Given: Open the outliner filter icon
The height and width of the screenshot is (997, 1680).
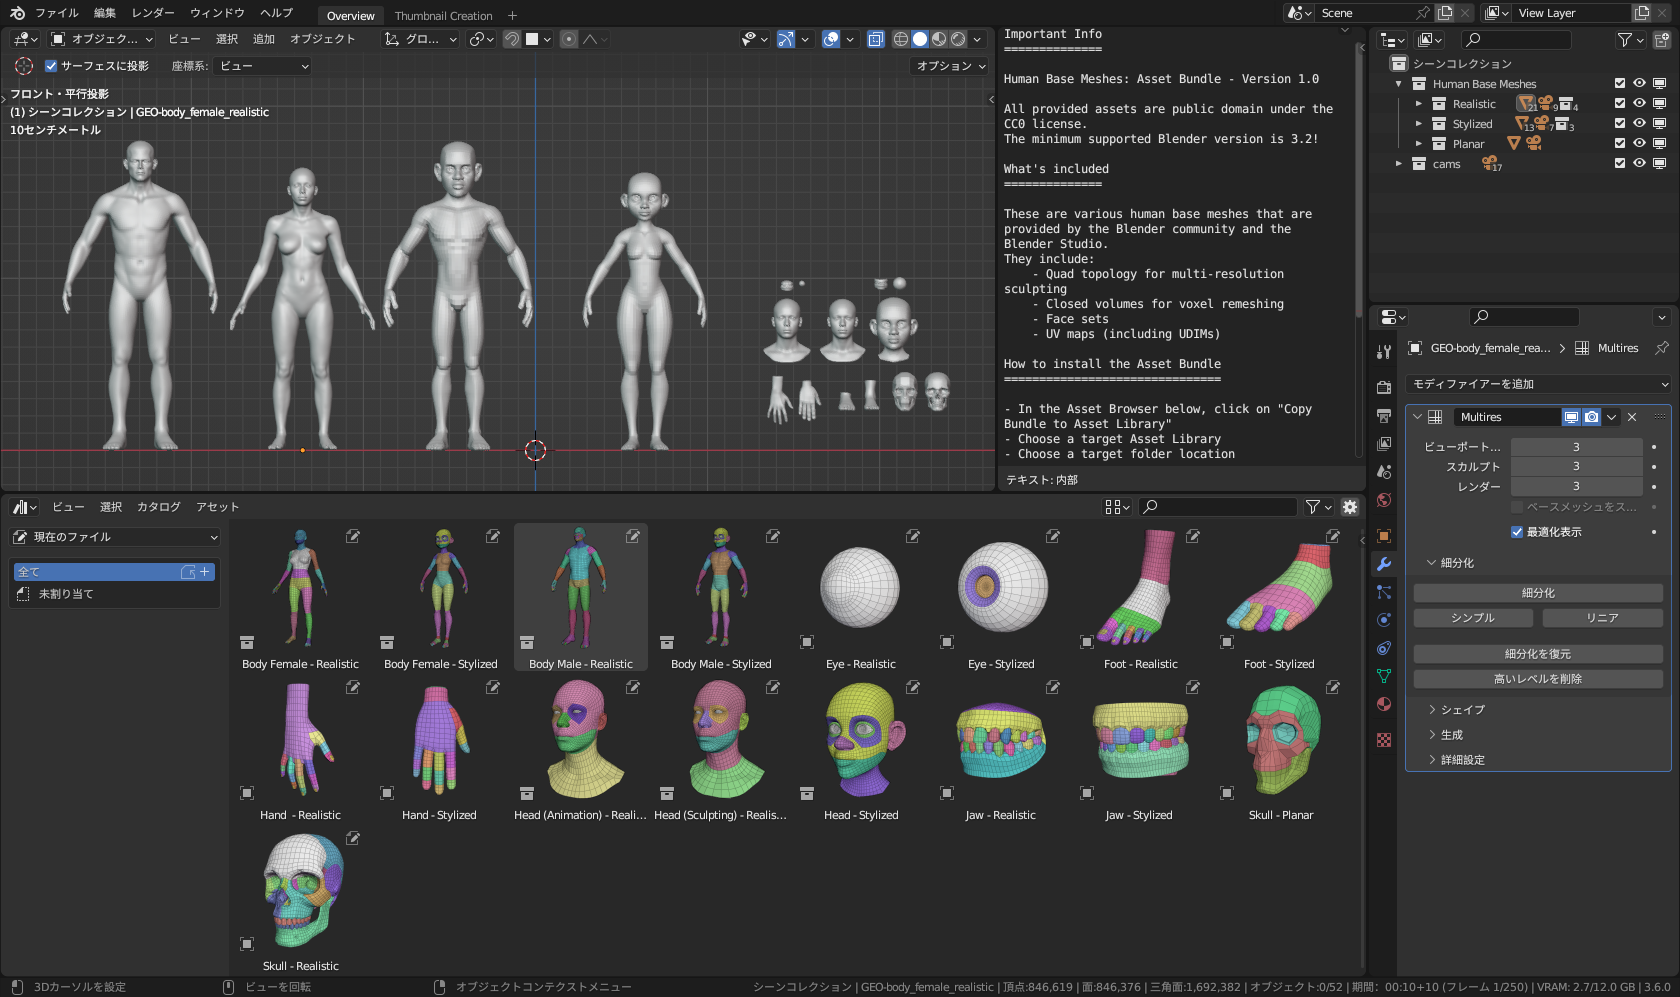Looking at the screenshot, I should (x=1623, y=40).
